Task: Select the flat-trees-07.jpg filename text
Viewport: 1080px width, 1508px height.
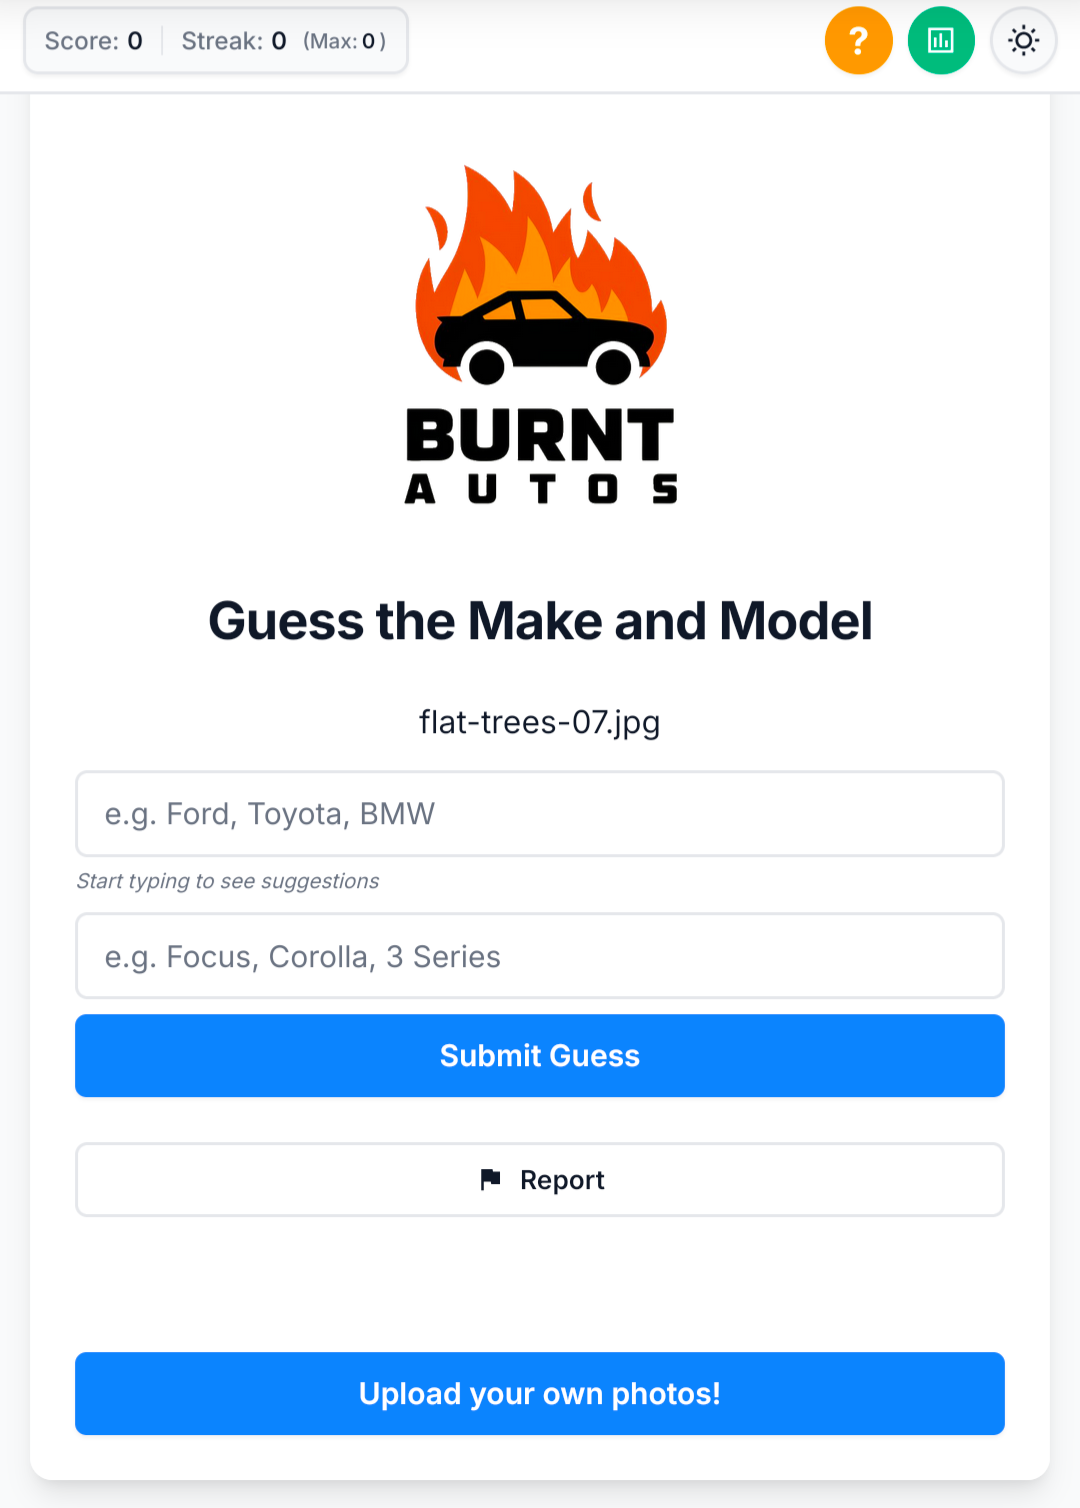Action: click(x=540, y=722)
